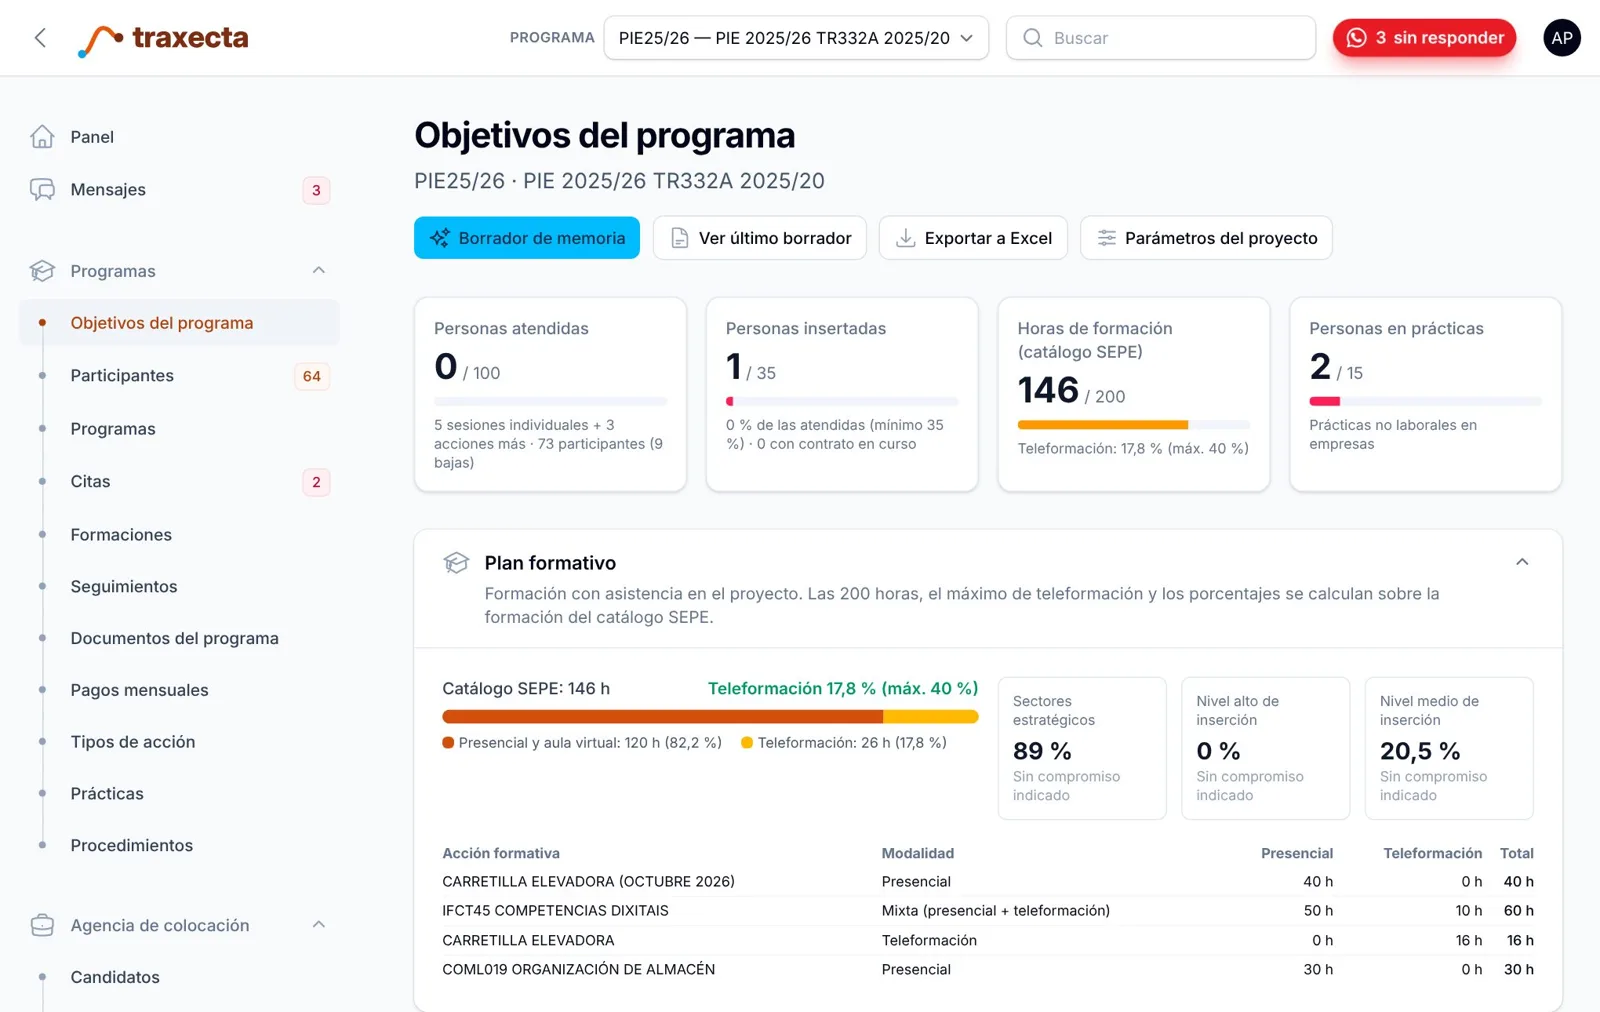Image resolution: width=1600 pixels, height=1012 pixels.
Task: Open Tipos de acción in the sidebar
Action: coord(180,742)
